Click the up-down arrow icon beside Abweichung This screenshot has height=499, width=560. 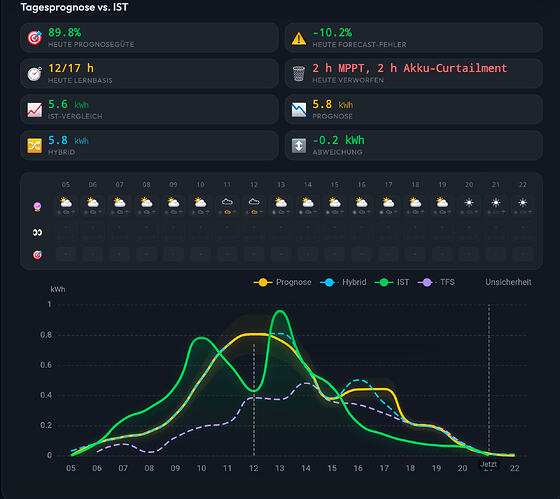click(x=299, y=145)
